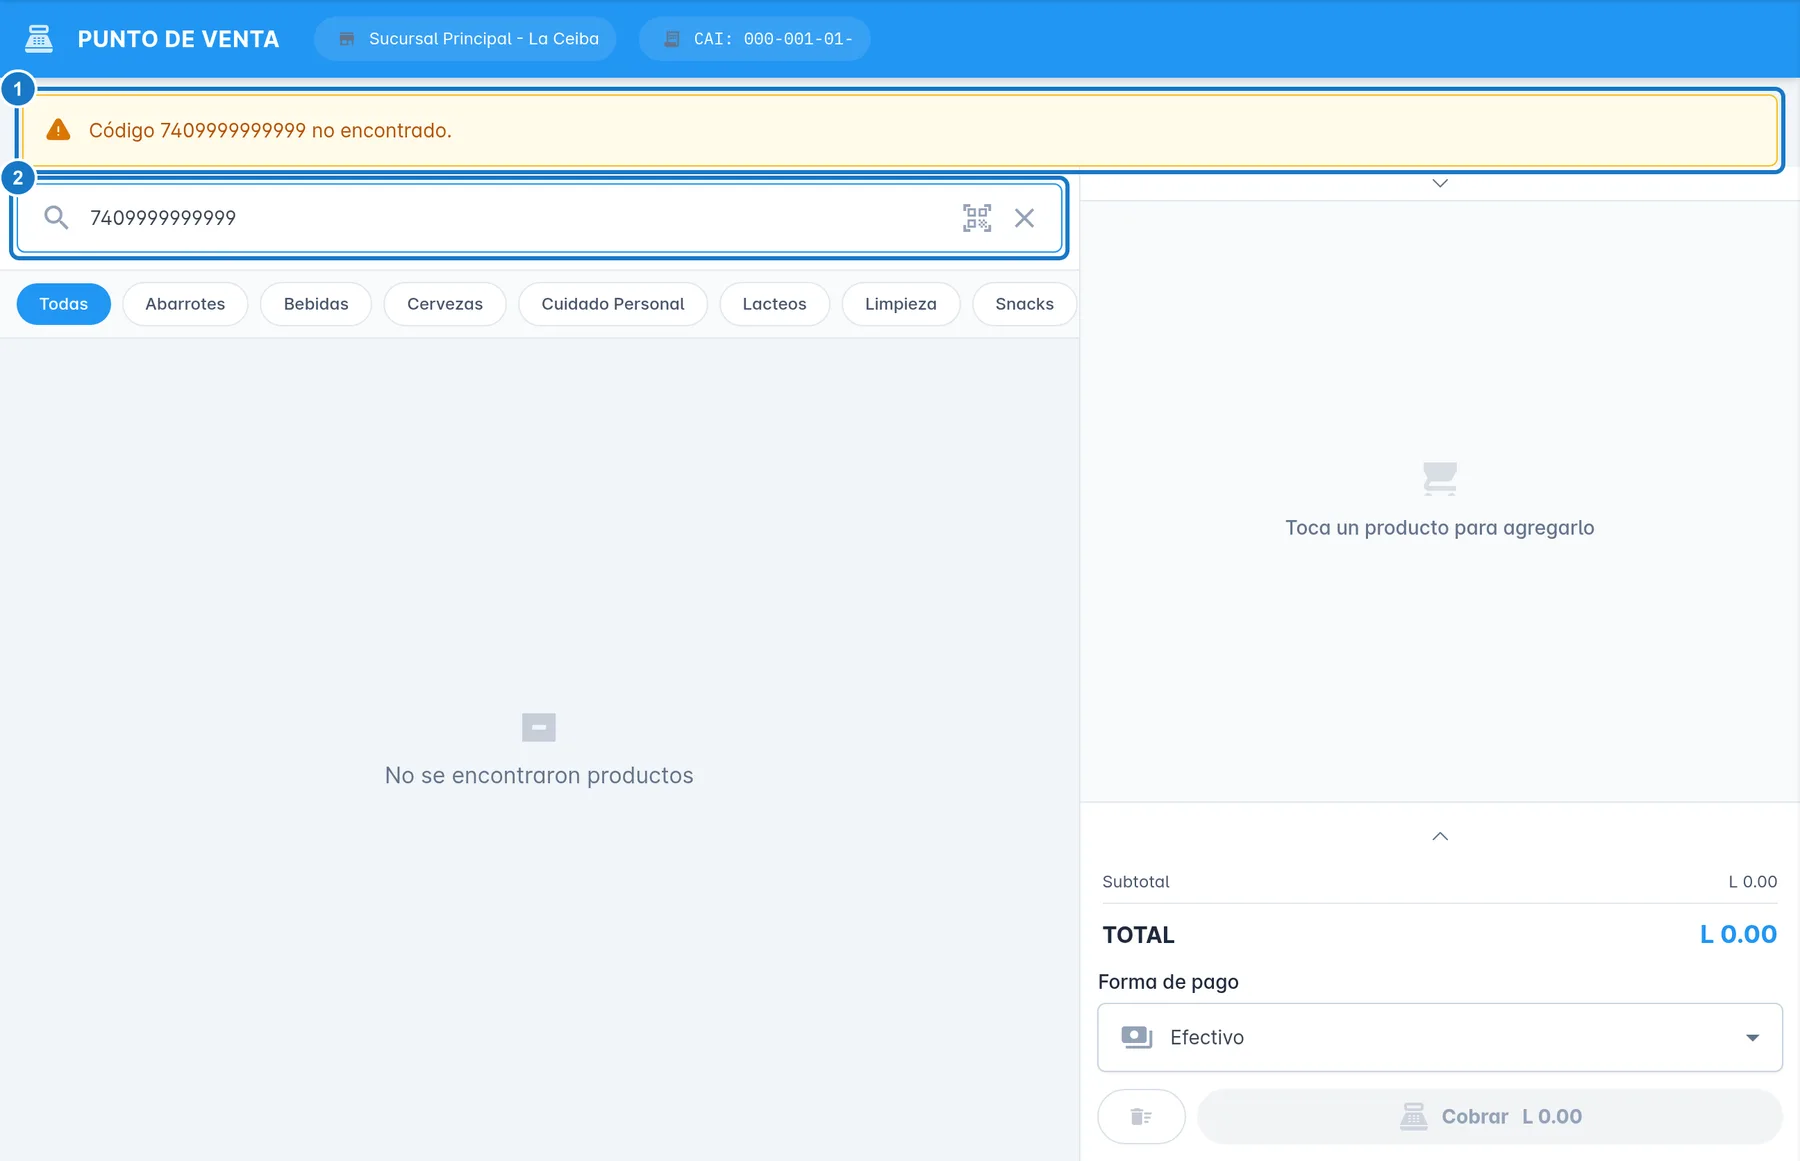The image size is (1800, 1161).
Task: Collapse totals with upward chevron
Action: pyautogui.click(x=1440, y=836)
